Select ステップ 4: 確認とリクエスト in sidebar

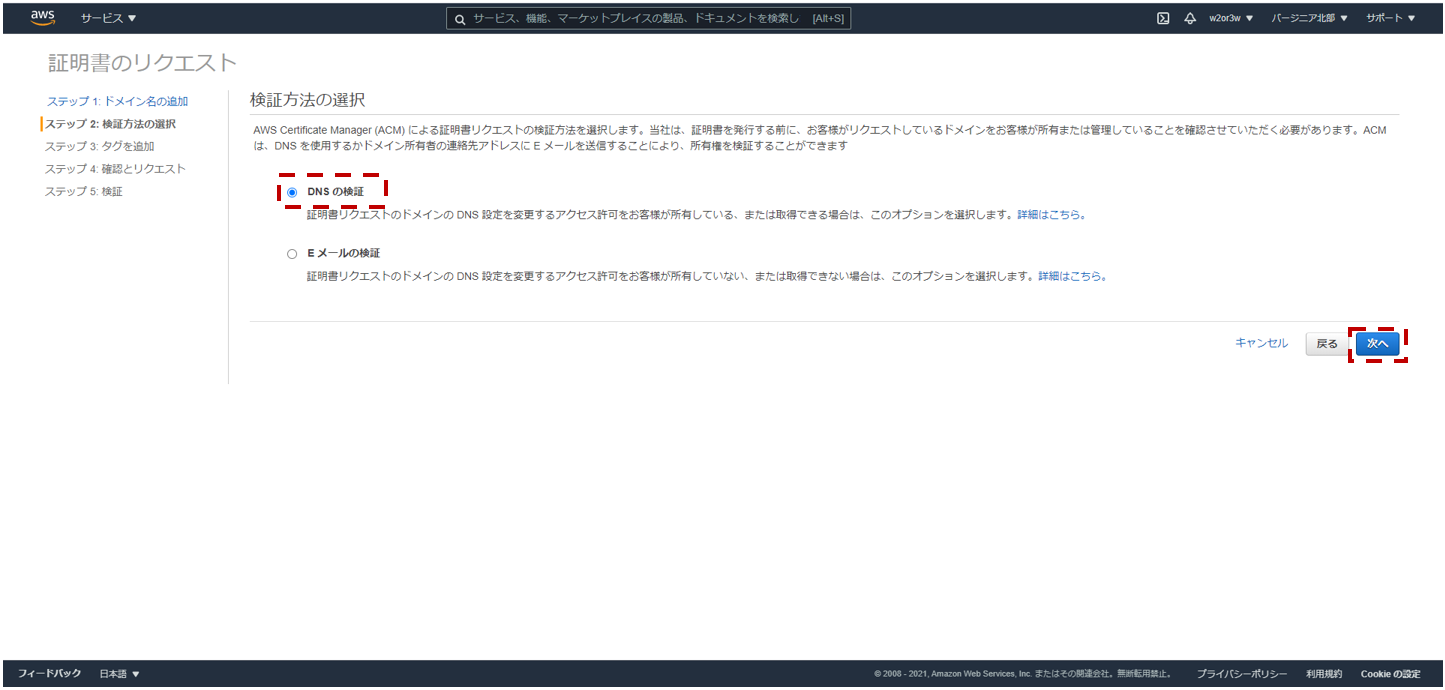115,169
